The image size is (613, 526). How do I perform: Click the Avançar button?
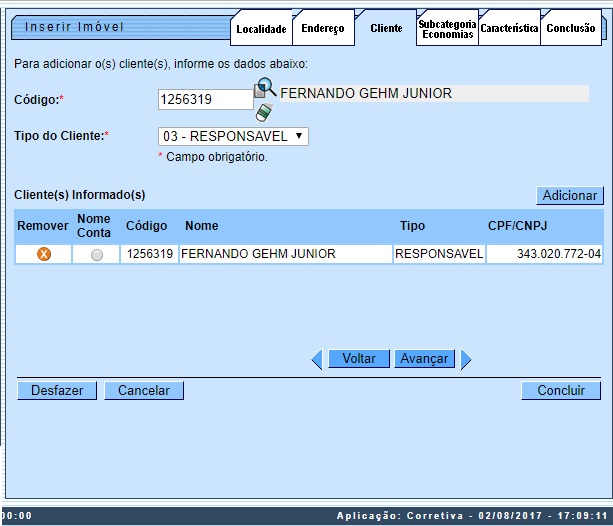[425, 358]
